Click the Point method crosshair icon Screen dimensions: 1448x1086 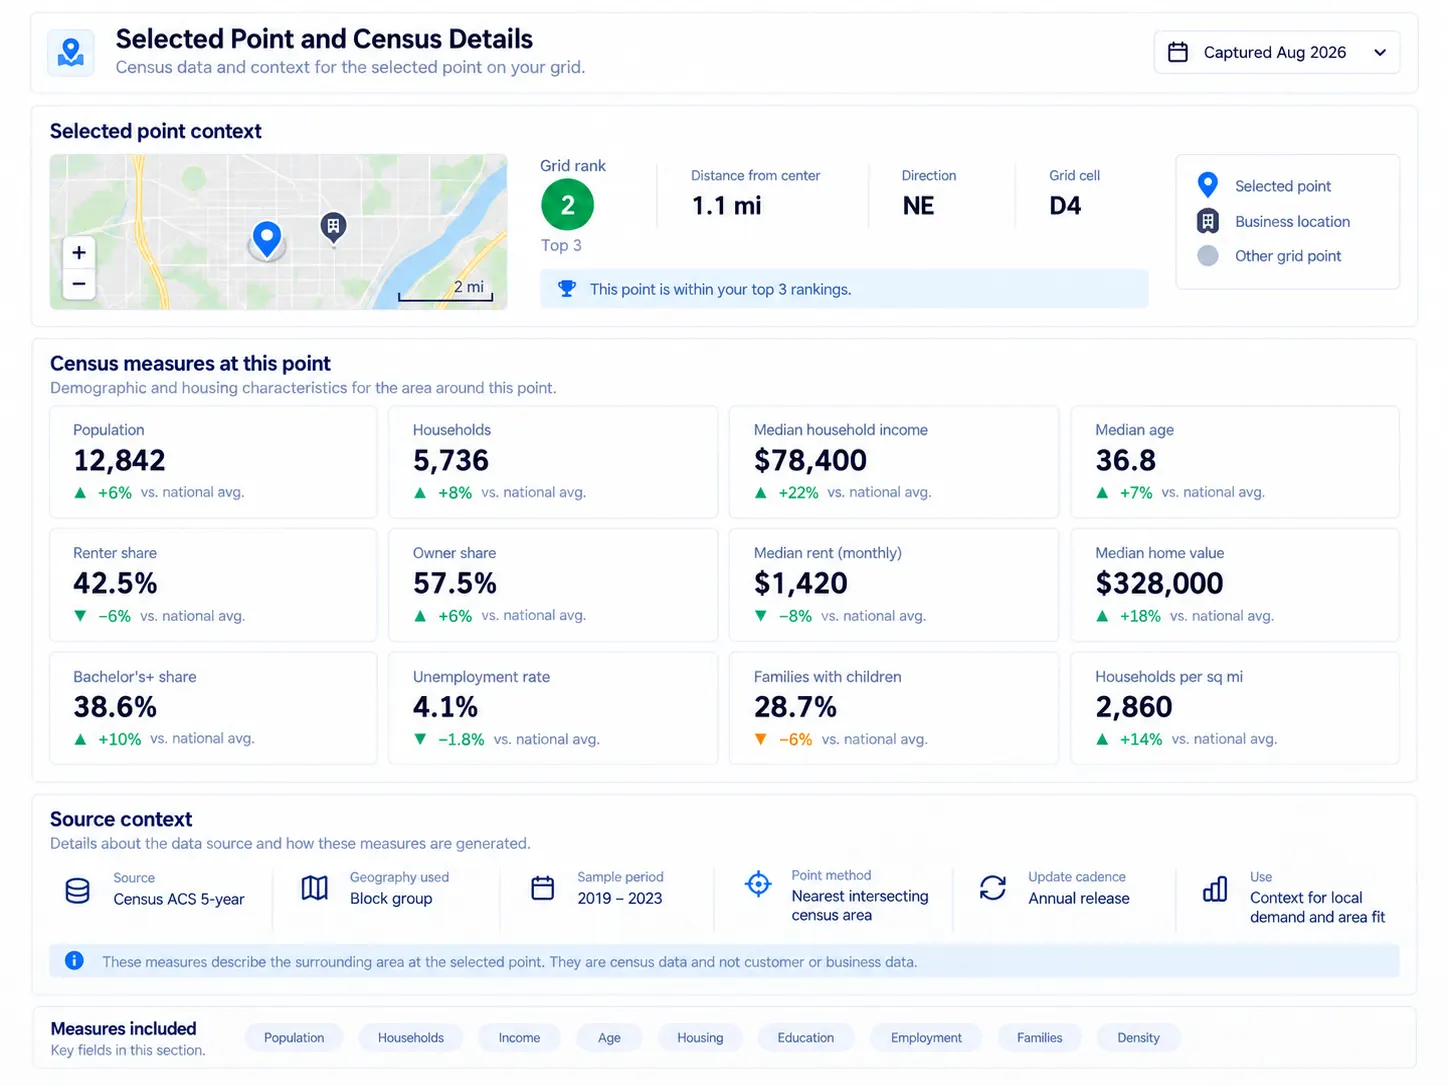point(759,884)
